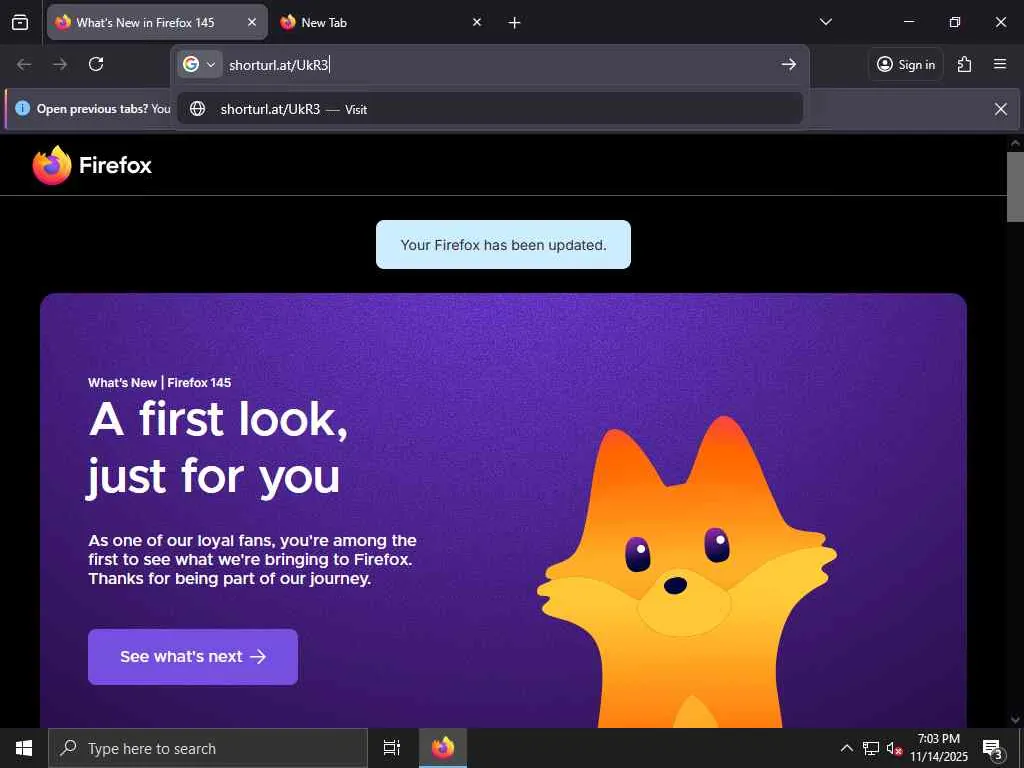This screenshot has height=768, width=1024.
Task: Go back one page
Action: point(24,64)
